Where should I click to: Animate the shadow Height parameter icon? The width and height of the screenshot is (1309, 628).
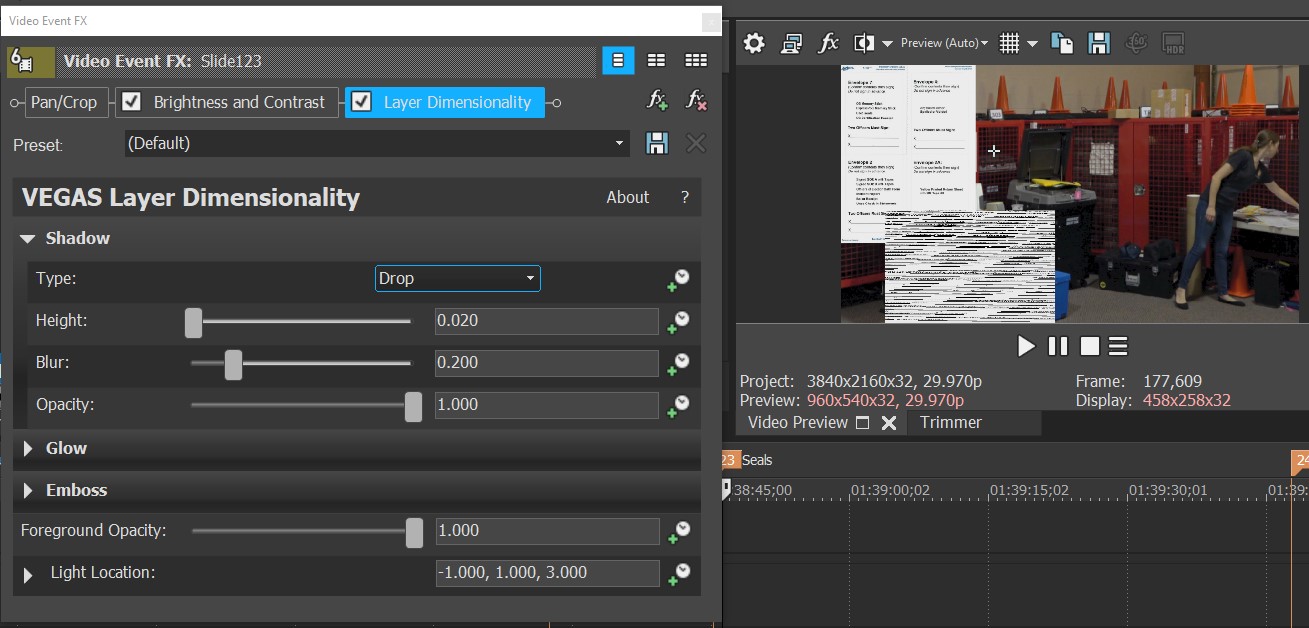point(679,321)
